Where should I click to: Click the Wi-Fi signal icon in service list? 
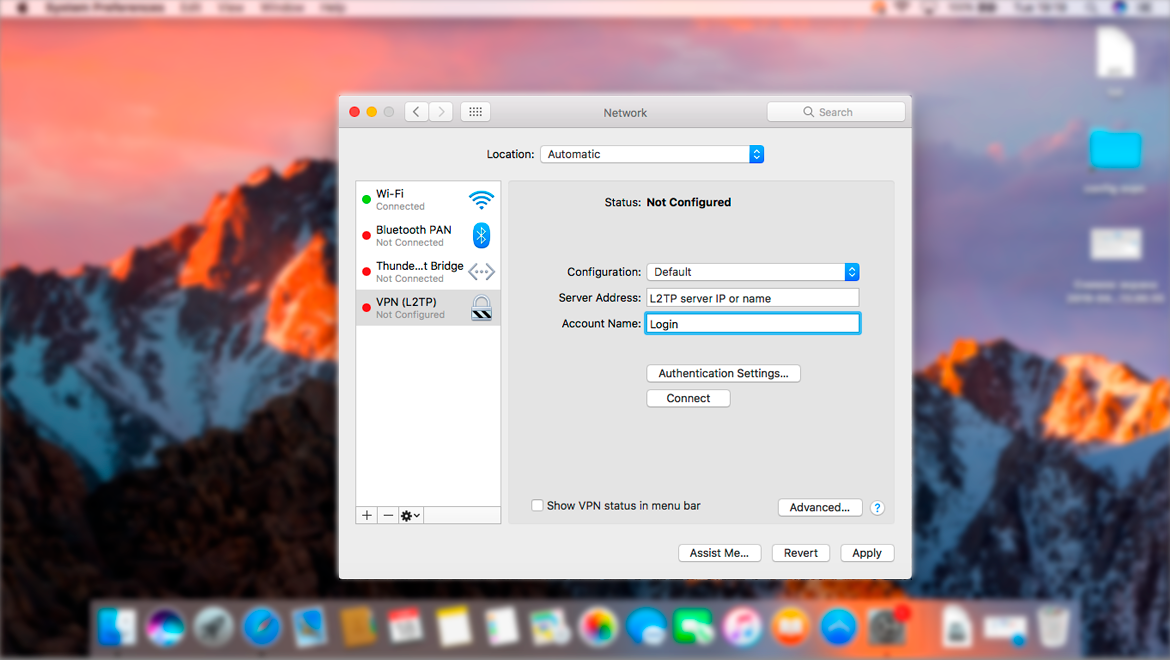pyautogui.click(x=481, y=199)
